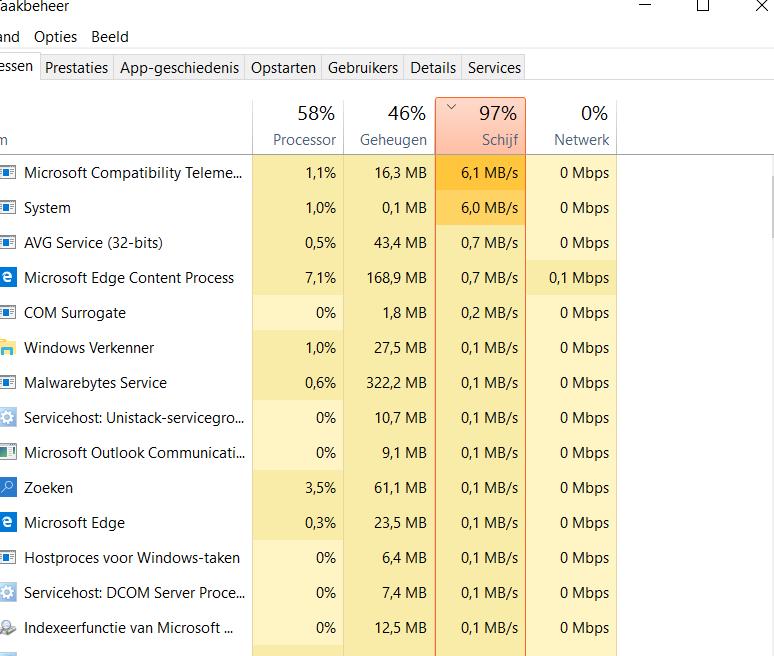774x656 pixels.
Task: Click the 23,5 MB memory value
Action: pyautogui.click(x=400, y=523)
